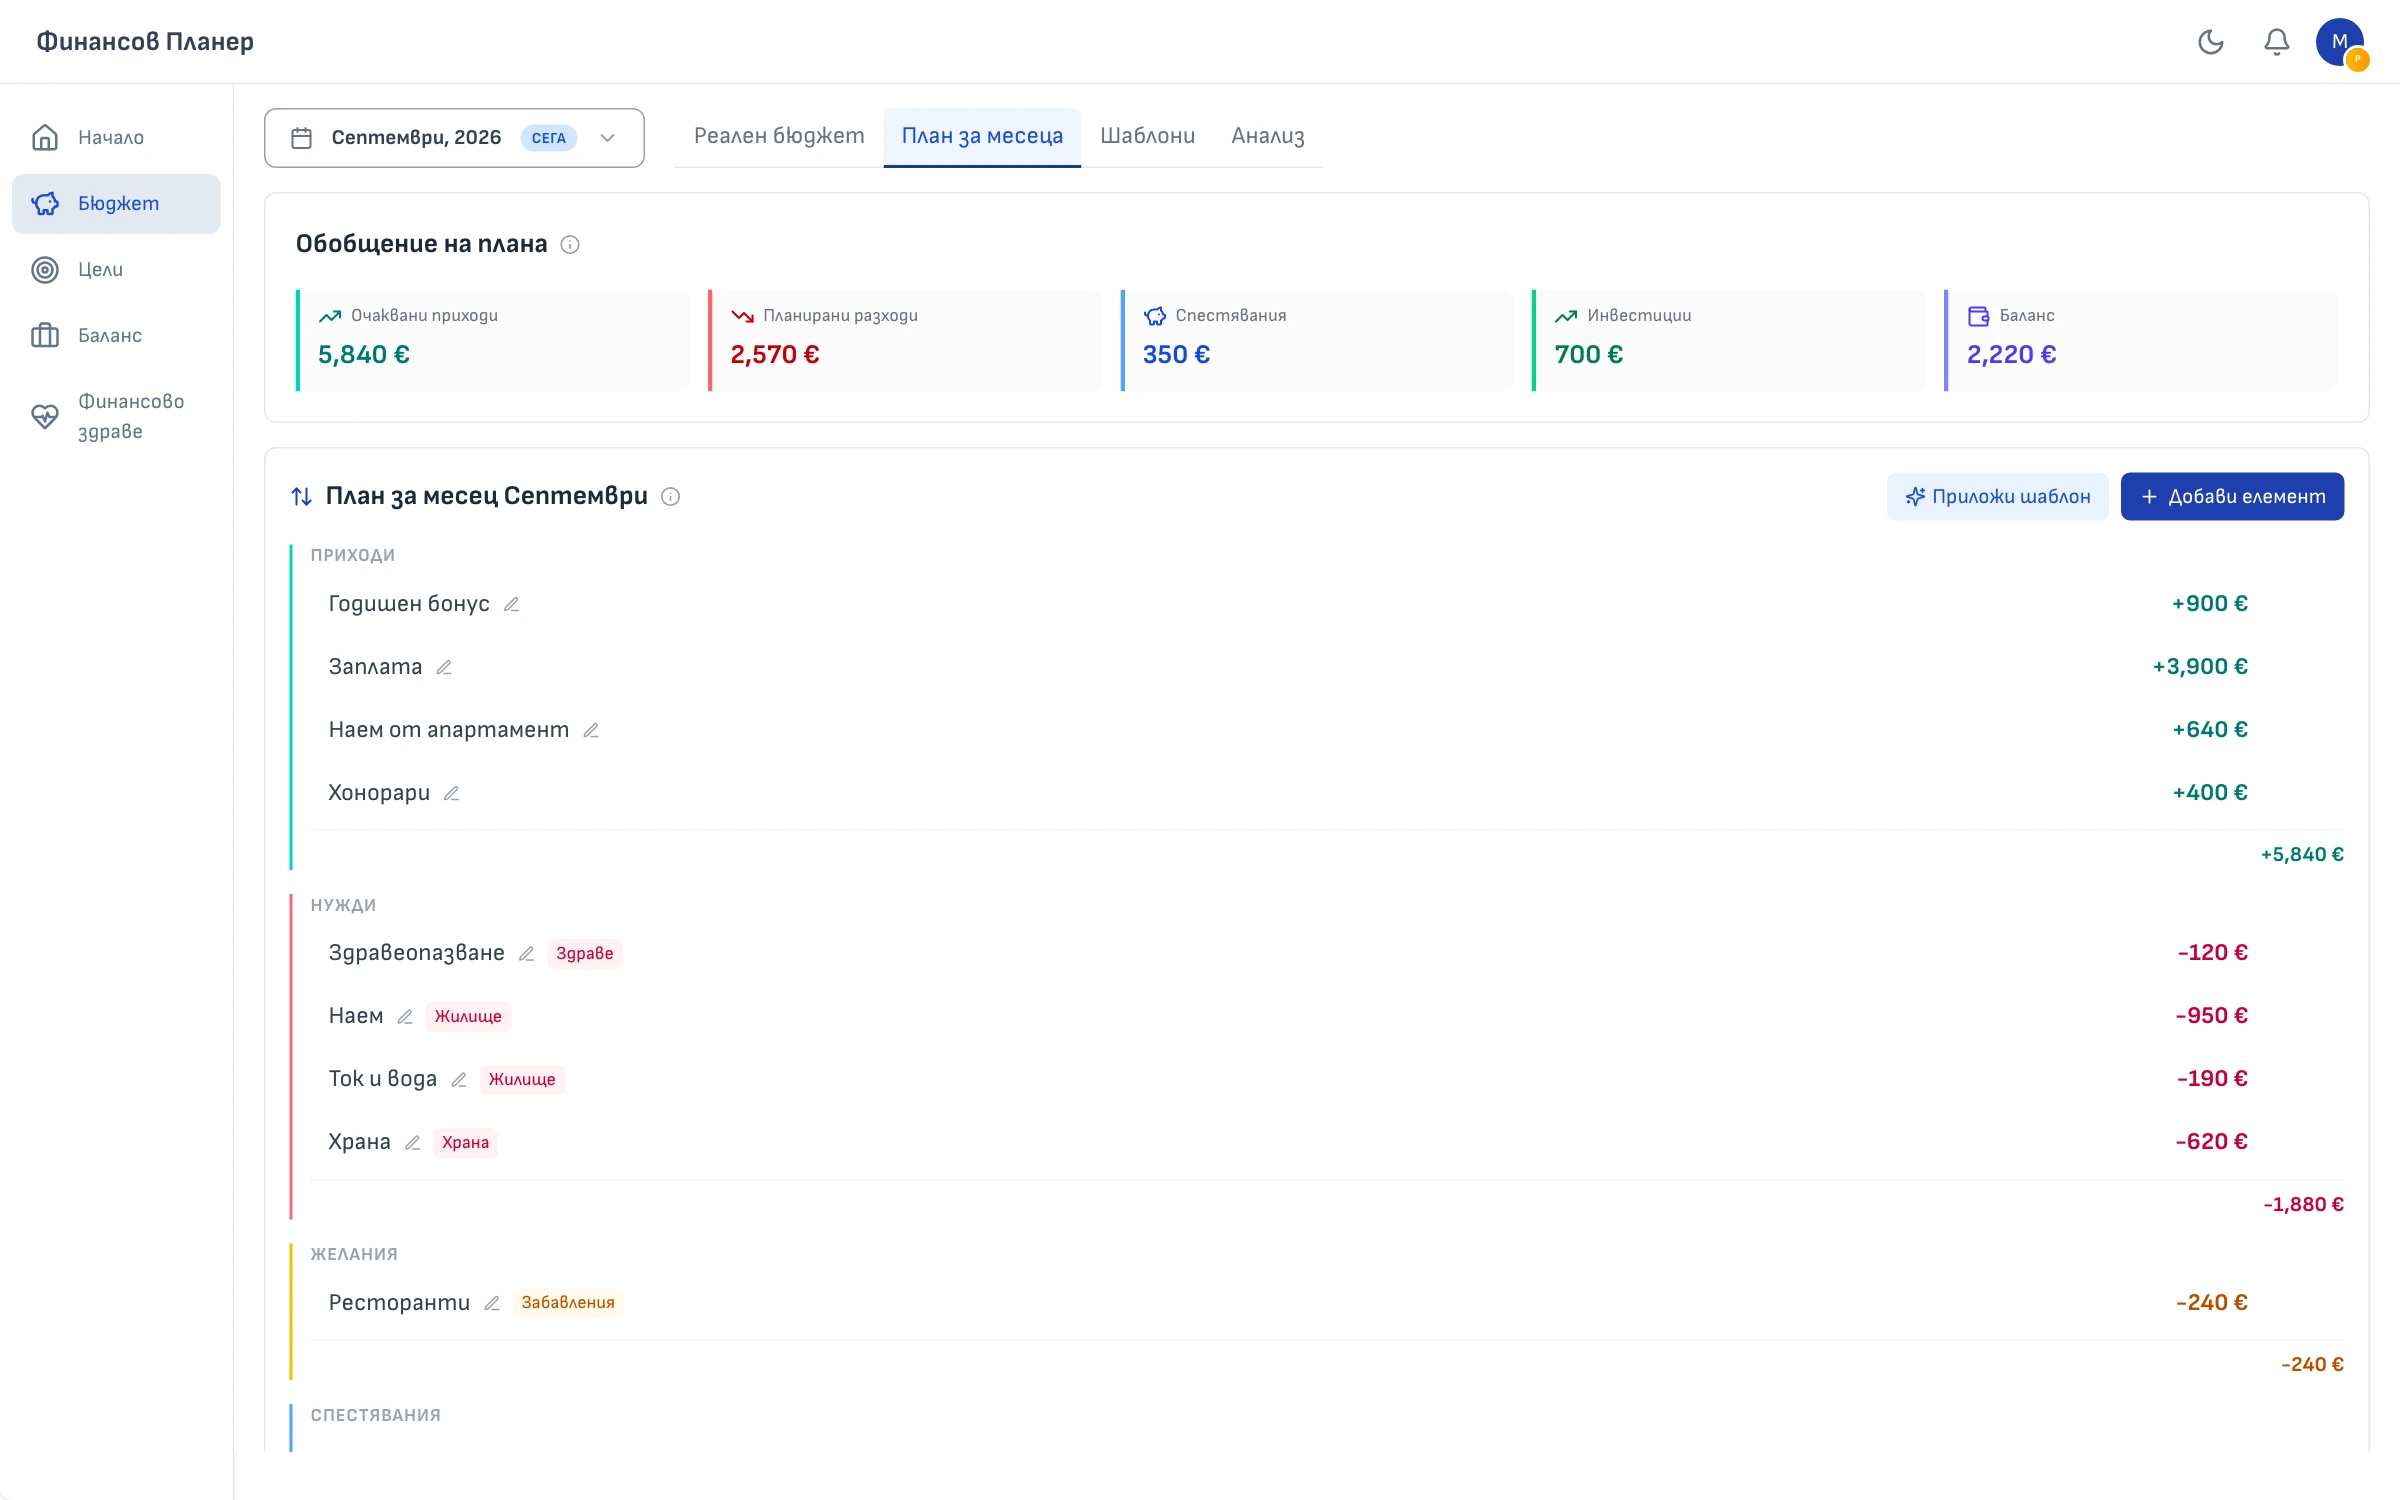Click the Здраве category tag
Viewport: 2400px width, 1500px height.
point(585,954)
